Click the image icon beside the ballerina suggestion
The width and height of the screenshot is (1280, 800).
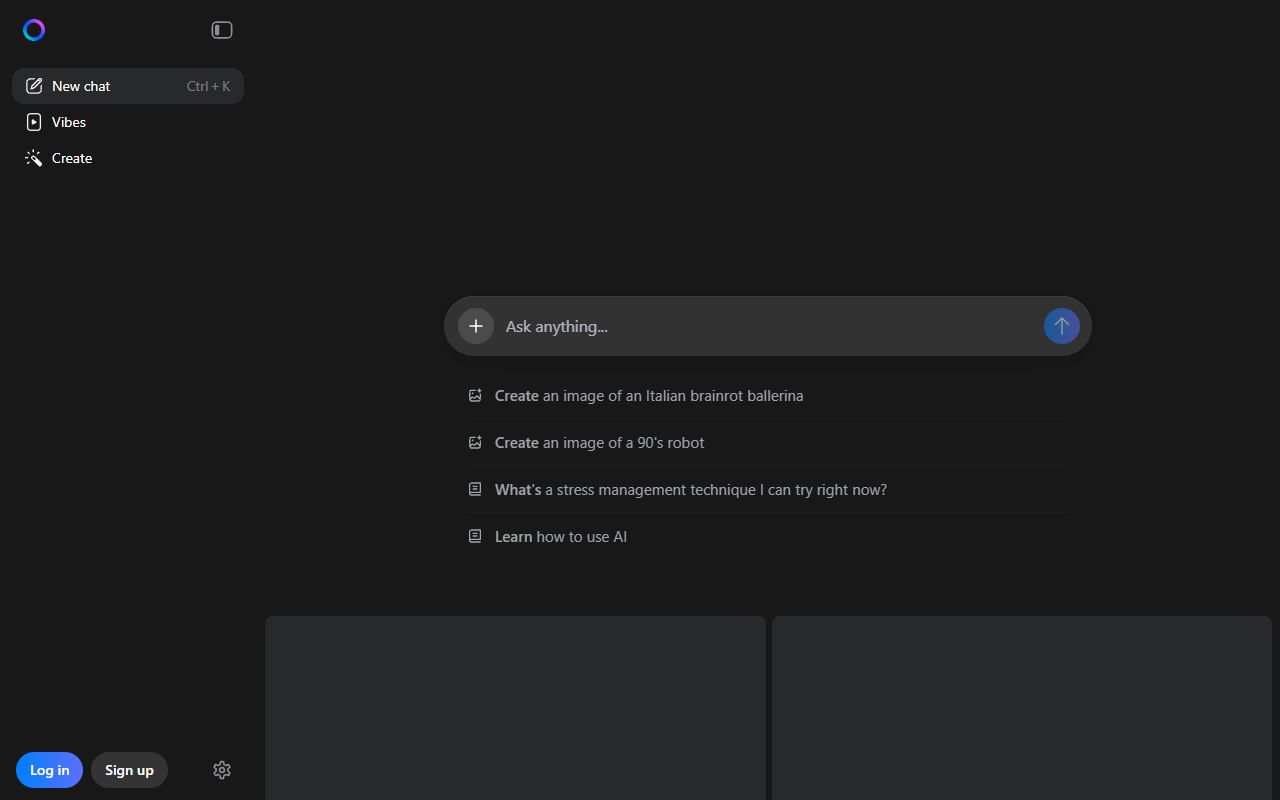pyautogui.click(x=474, y=395)
